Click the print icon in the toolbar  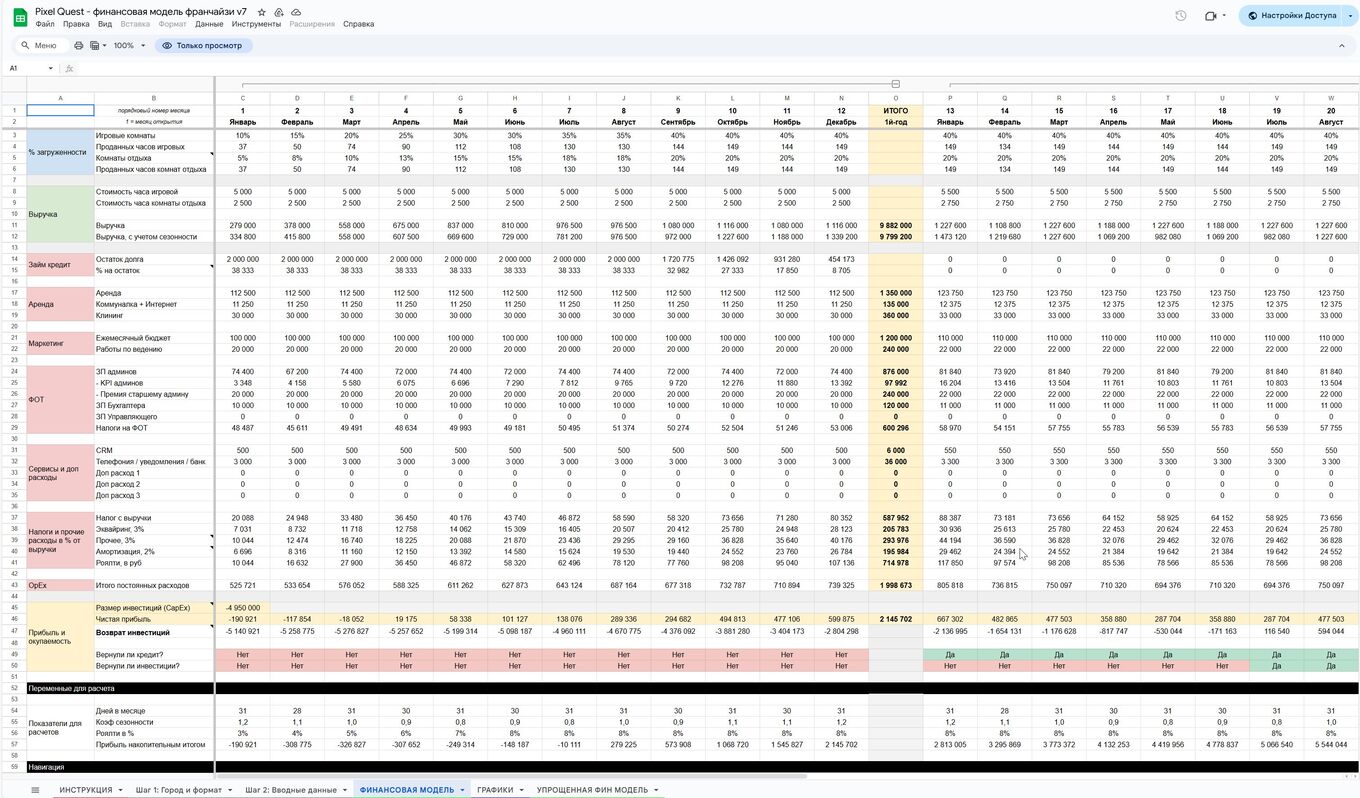click(79, 45)
